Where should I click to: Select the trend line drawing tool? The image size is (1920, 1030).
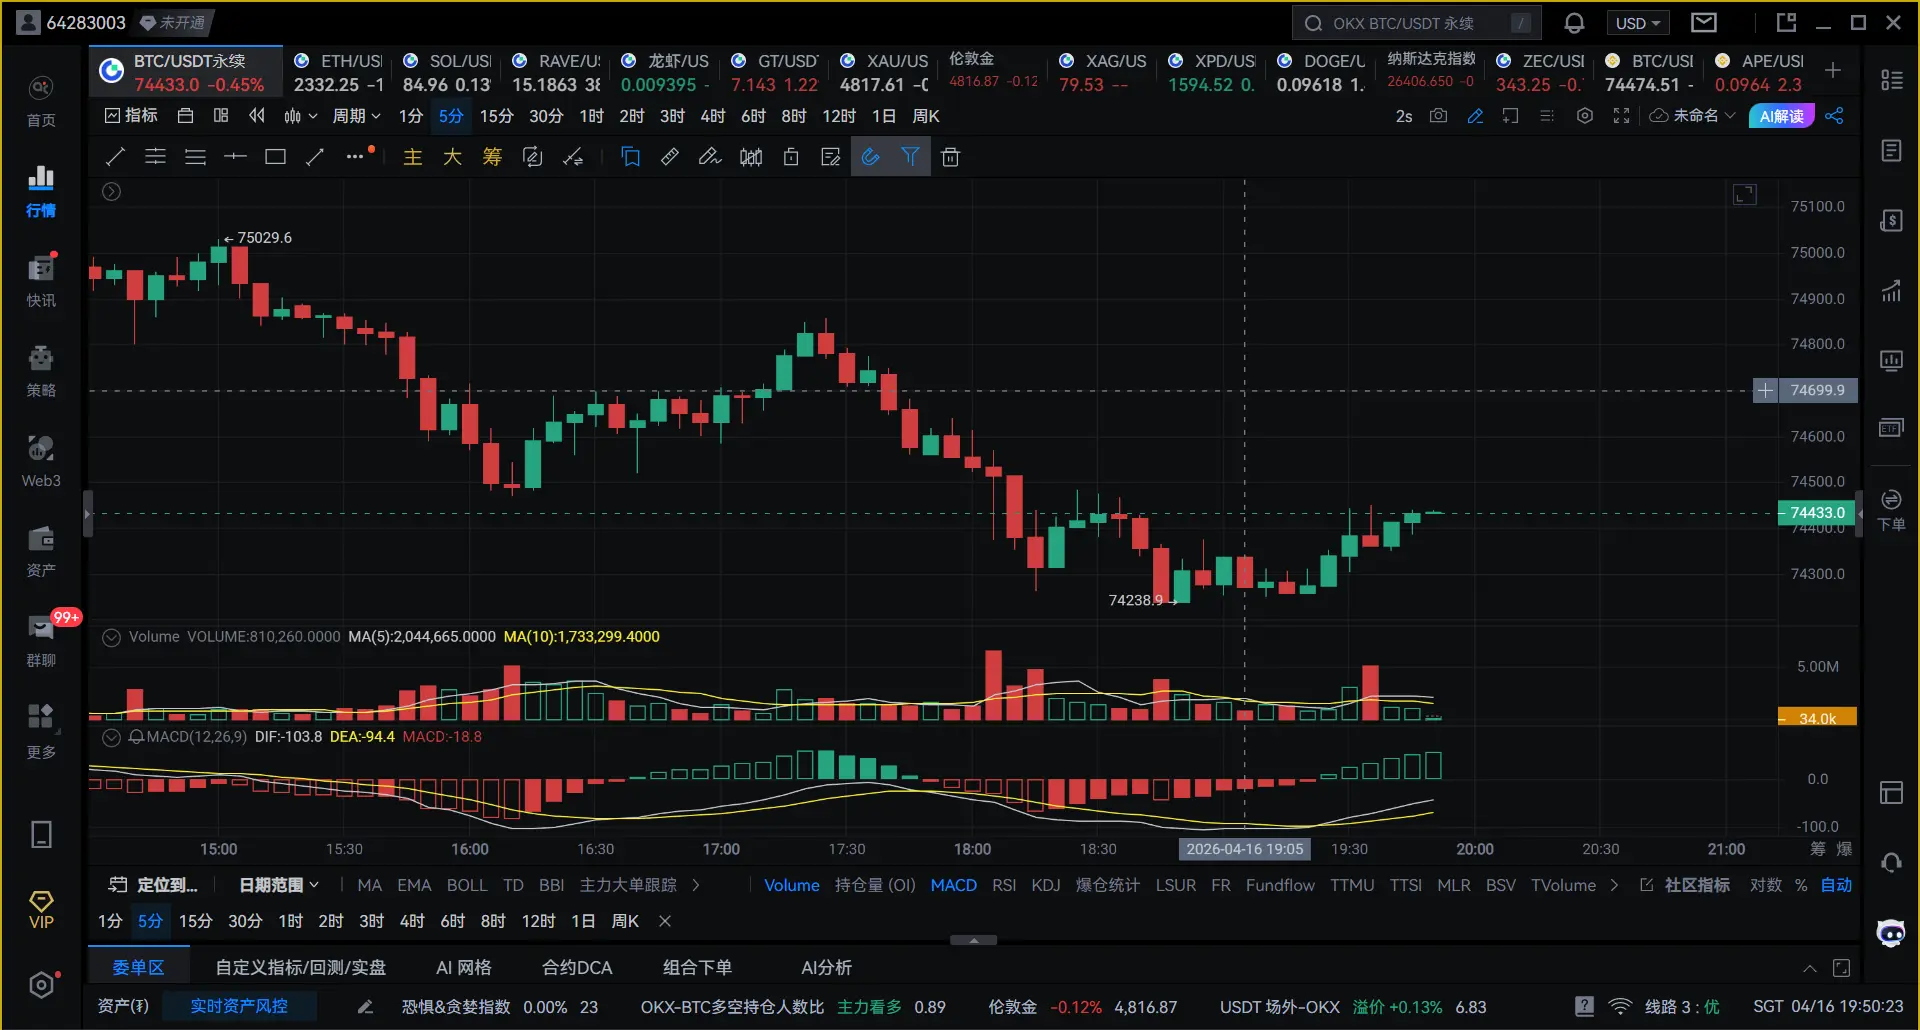point(115,157)
